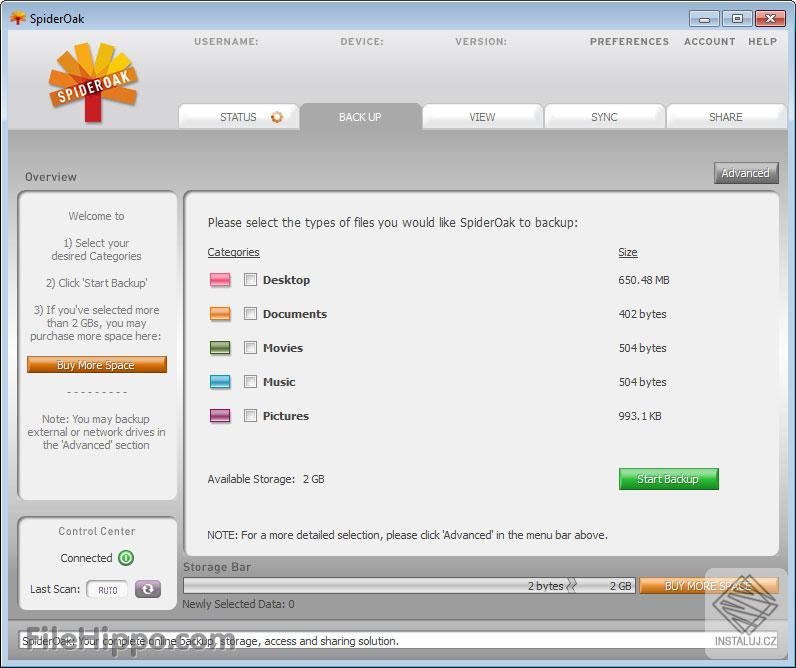Toggle the Pictures category checkbox
The width and height of the screenshot is (796, 668).
pos(250,416)
